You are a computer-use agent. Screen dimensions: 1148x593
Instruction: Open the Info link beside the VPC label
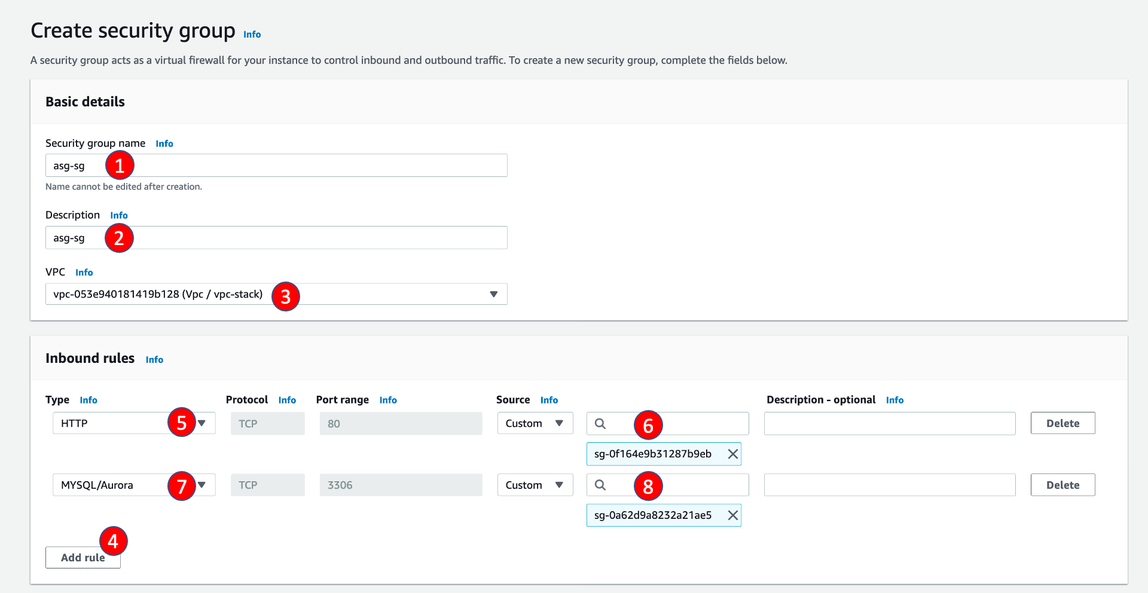[x=84, y=273]
